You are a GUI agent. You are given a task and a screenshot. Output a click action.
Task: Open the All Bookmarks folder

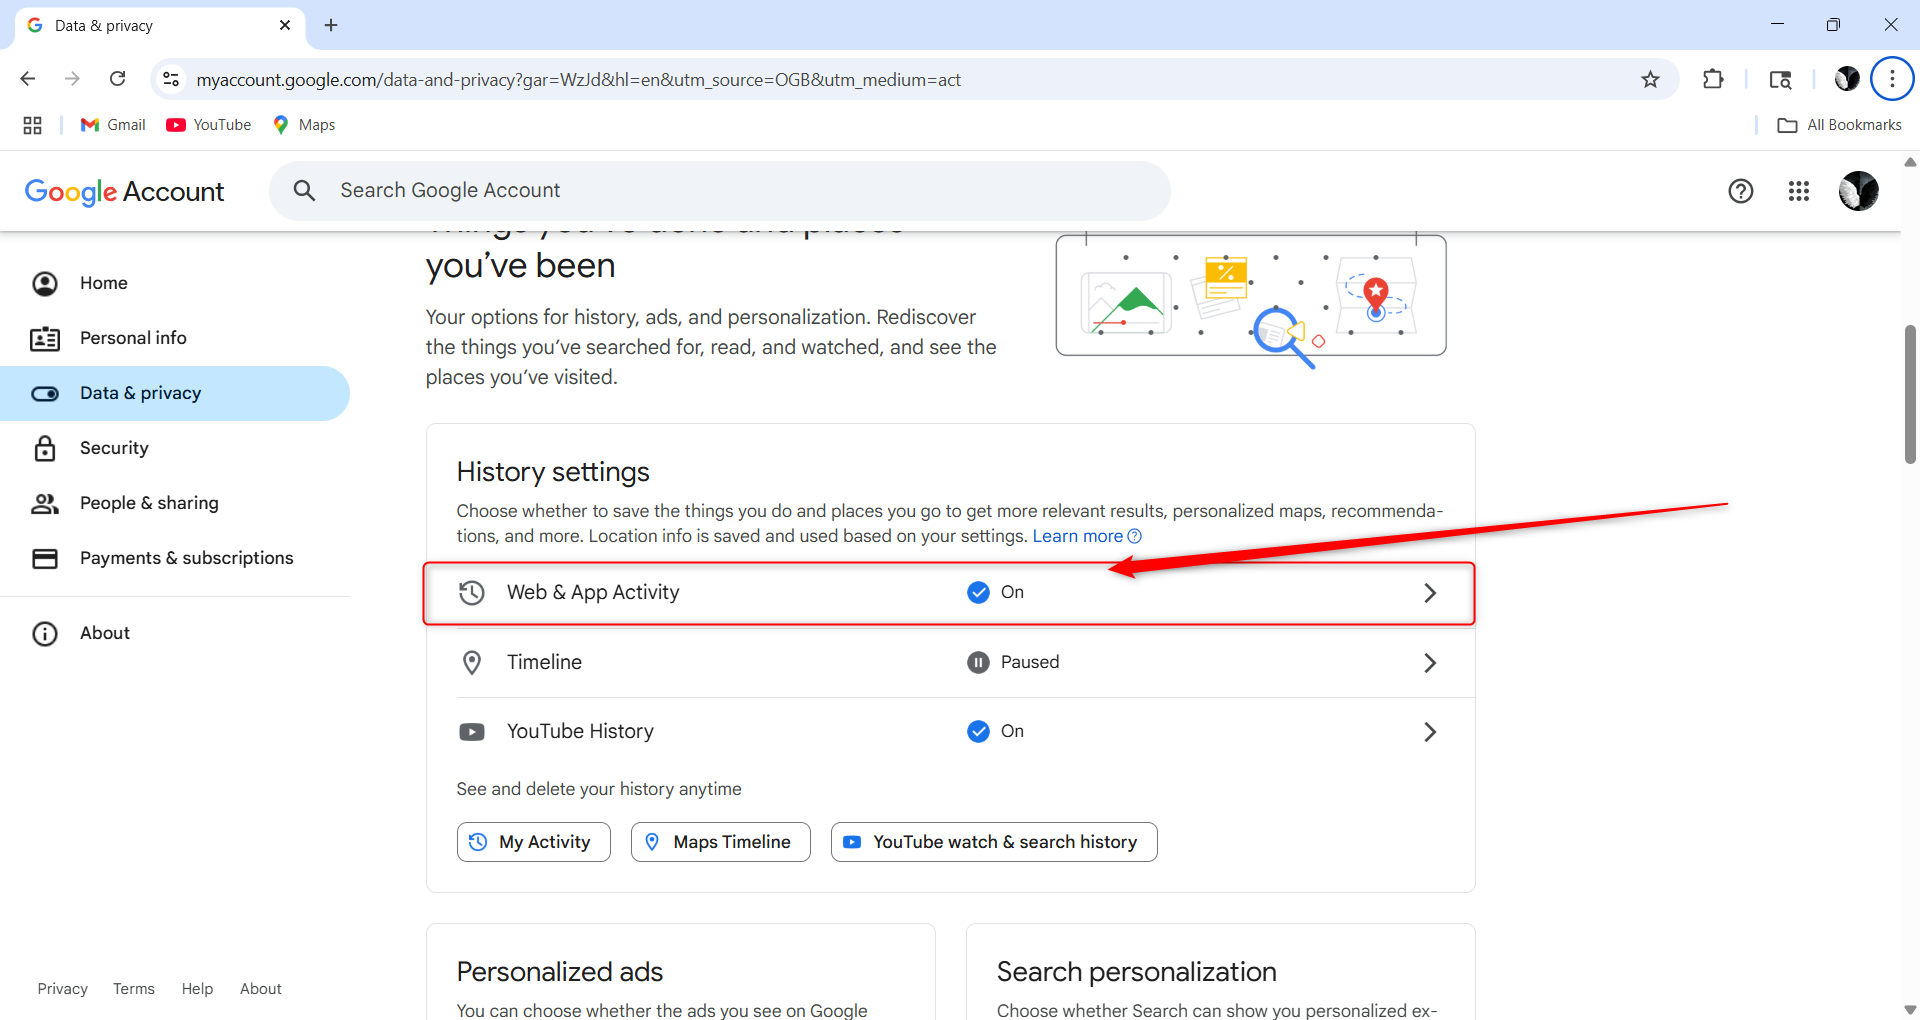tap(1839, 125)
